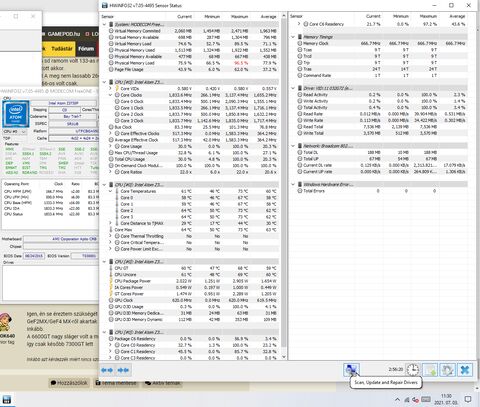Click the Memory Clock sensor icon
This screenshot has width=480, height=407.
[x=300, y=43]
